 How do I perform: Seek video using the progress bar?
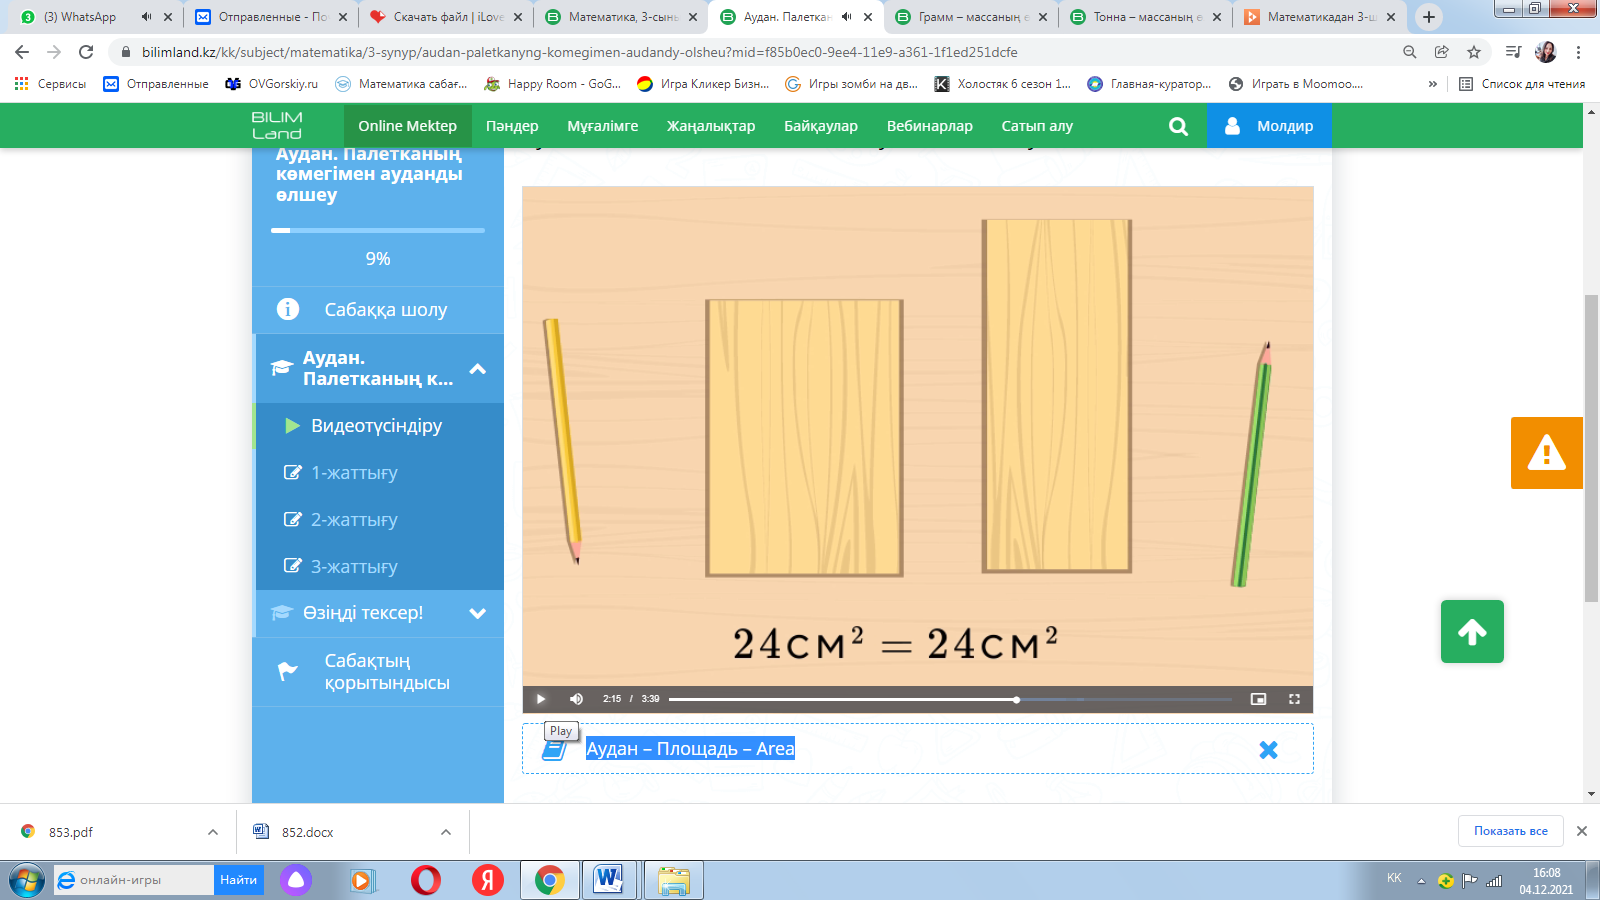(950, 699)
